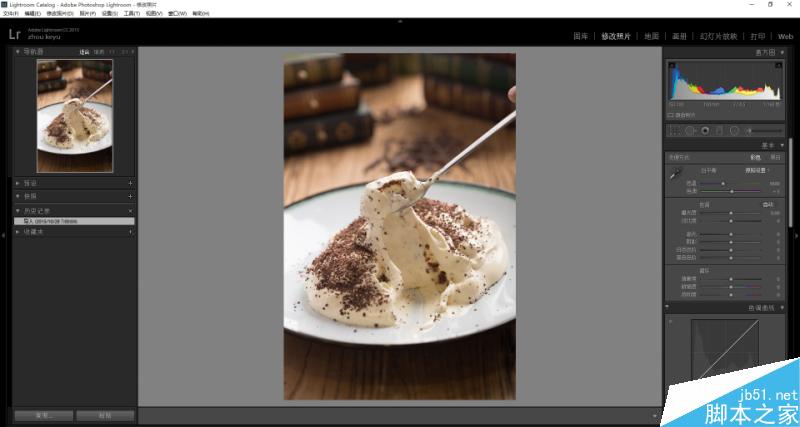The width and height of the screenshot is (800, 427).
Task: Switch to the Map (地图) module
Action: tap(652, 36)
